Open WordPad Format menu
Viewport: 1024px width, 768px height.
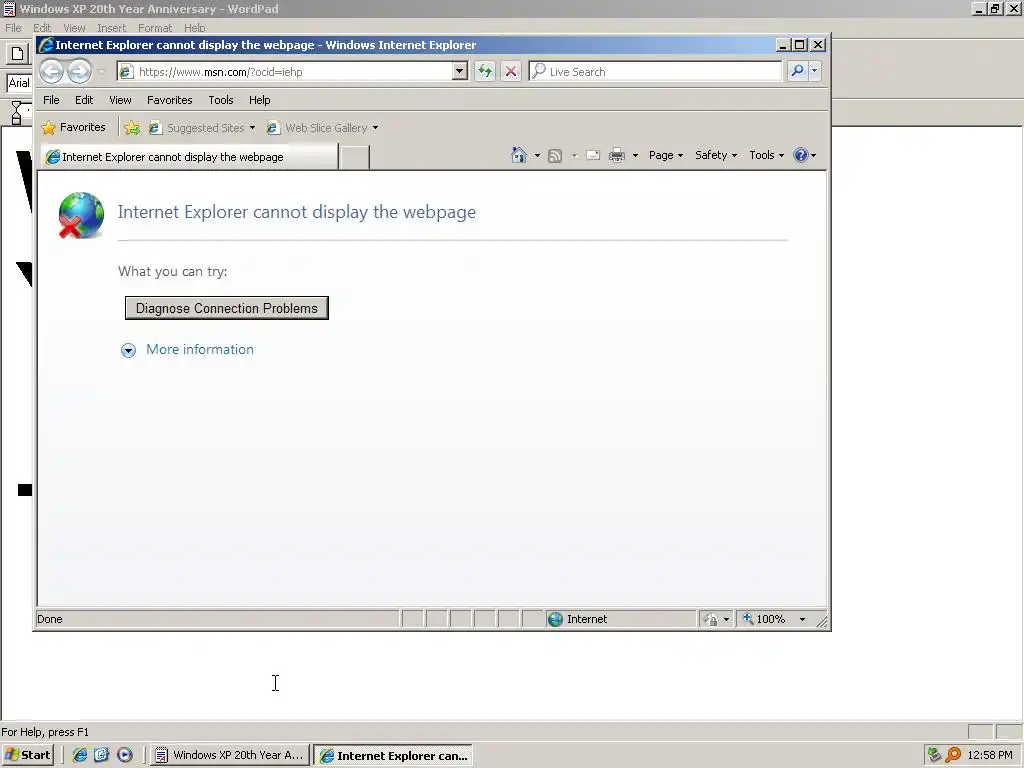[155, 28]
